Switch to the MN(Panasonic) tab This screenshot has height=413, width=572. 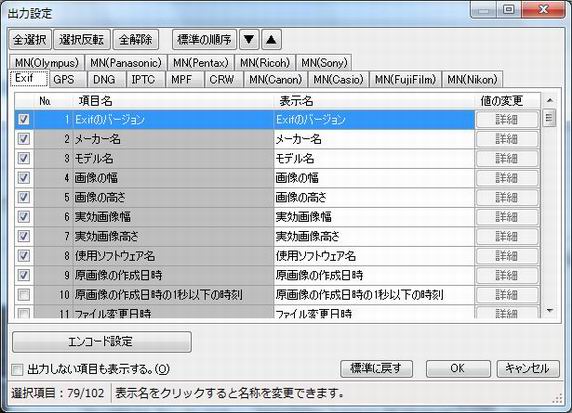[126, 63]
